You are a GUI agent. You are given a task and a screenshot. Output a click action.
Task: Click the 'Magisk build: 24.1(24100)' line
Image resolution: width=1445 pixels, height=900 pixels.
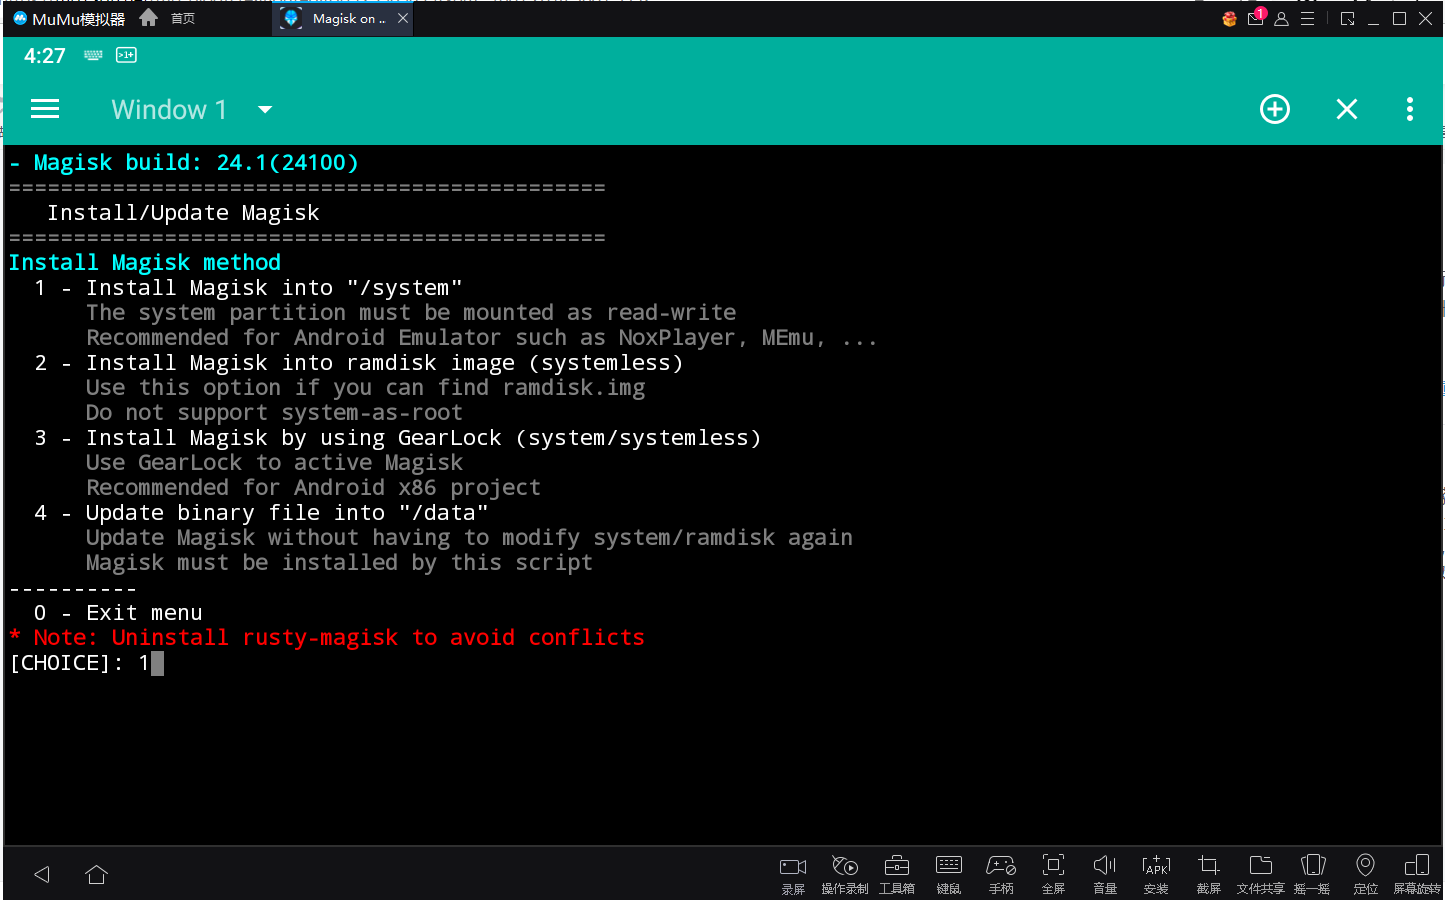184,163
